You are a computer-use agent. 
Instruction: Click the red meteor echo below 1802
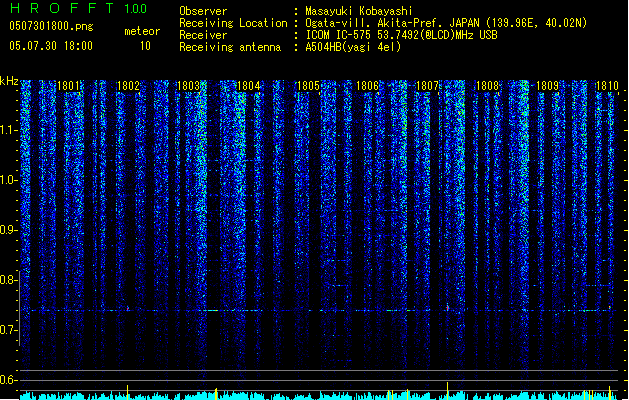pos(128,309)
